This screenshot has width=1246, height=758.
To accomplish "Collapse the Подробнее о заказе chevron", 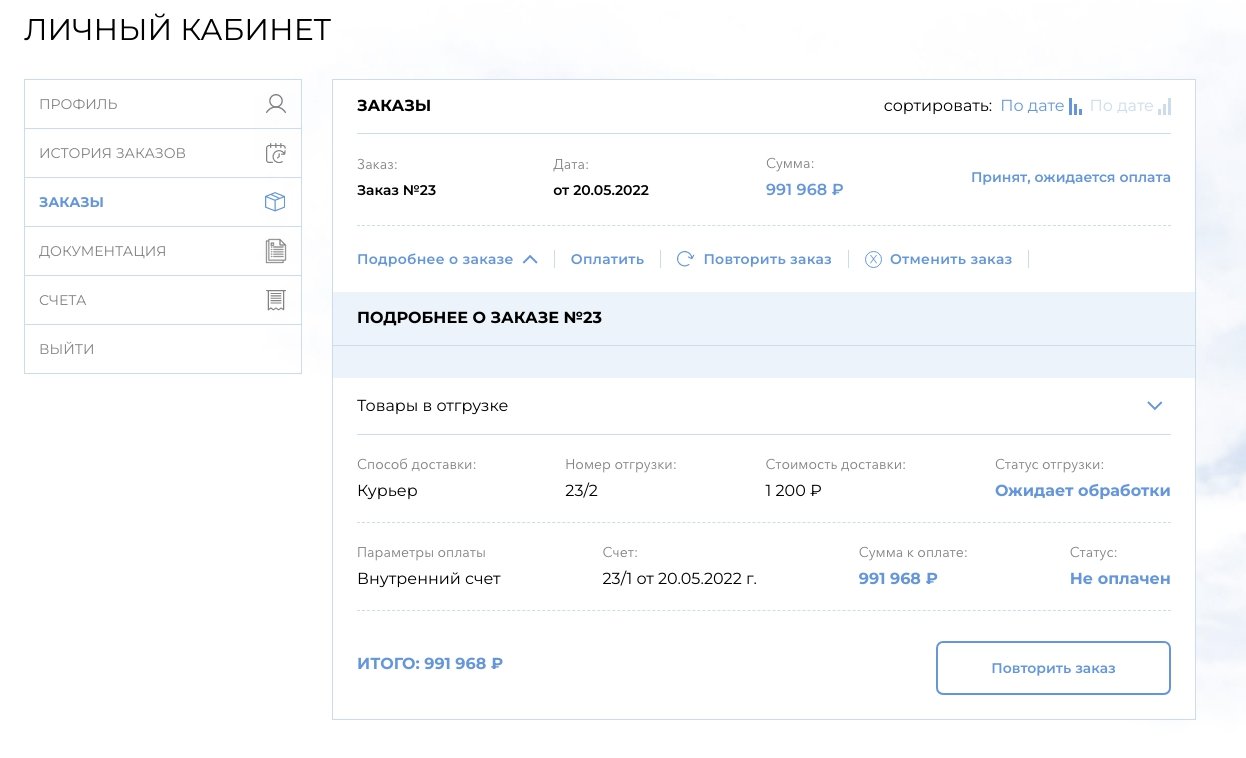I will 530,259.
